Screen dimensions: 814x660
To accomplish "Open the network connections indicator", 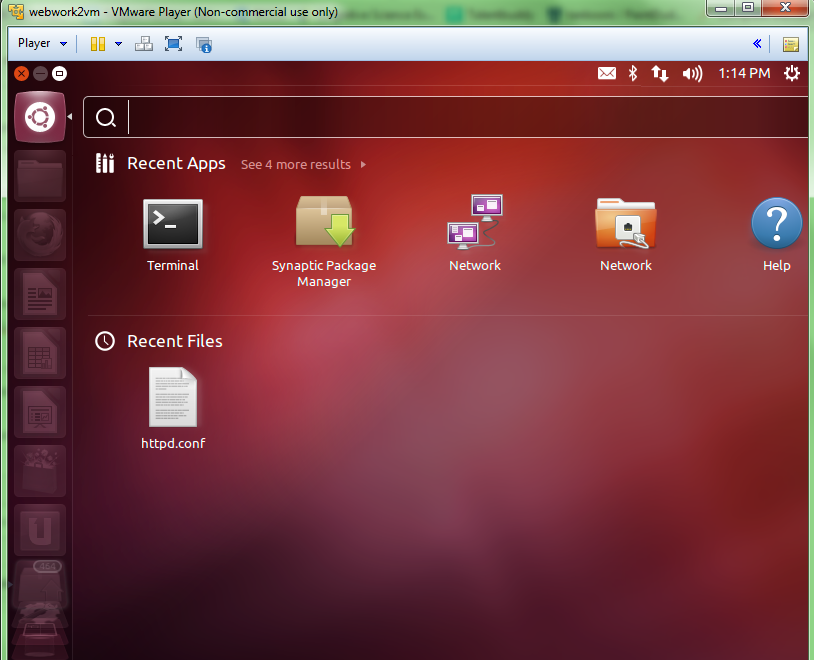I will tap(660, 73).
